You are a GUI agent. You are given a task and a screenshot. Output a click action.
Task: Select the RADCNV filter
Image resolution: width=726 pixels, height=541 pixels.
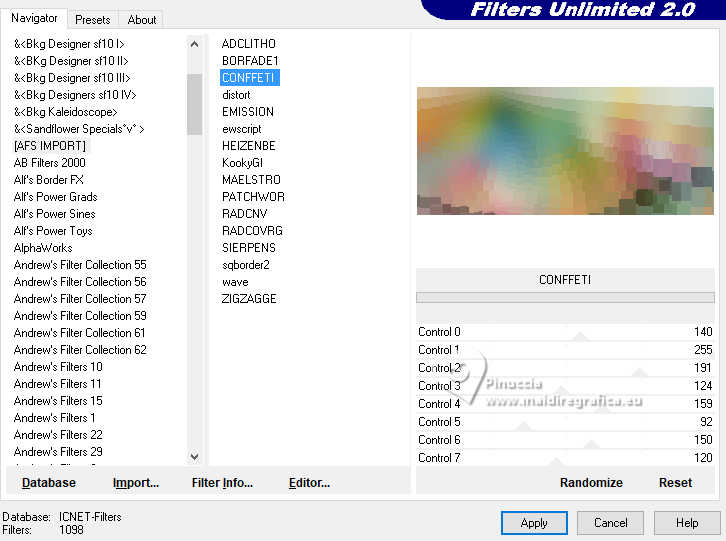(244, 214)
